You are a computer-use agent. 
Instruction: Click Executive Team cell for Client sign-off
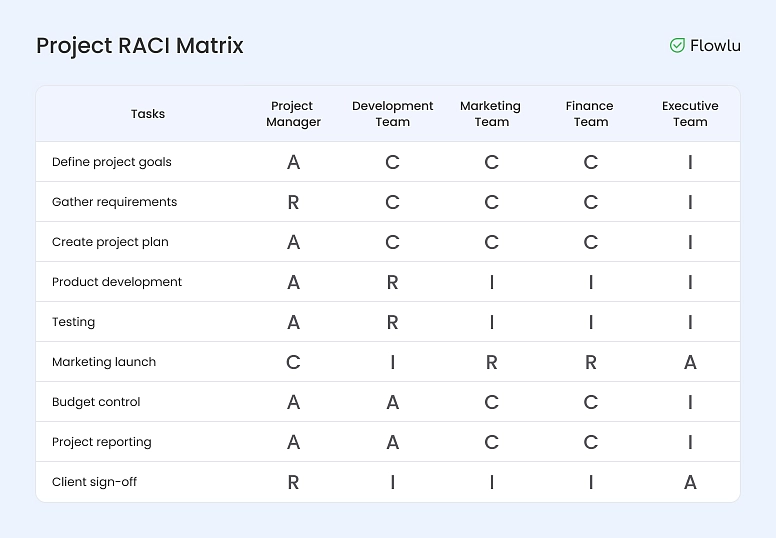[x=690, y=482]
